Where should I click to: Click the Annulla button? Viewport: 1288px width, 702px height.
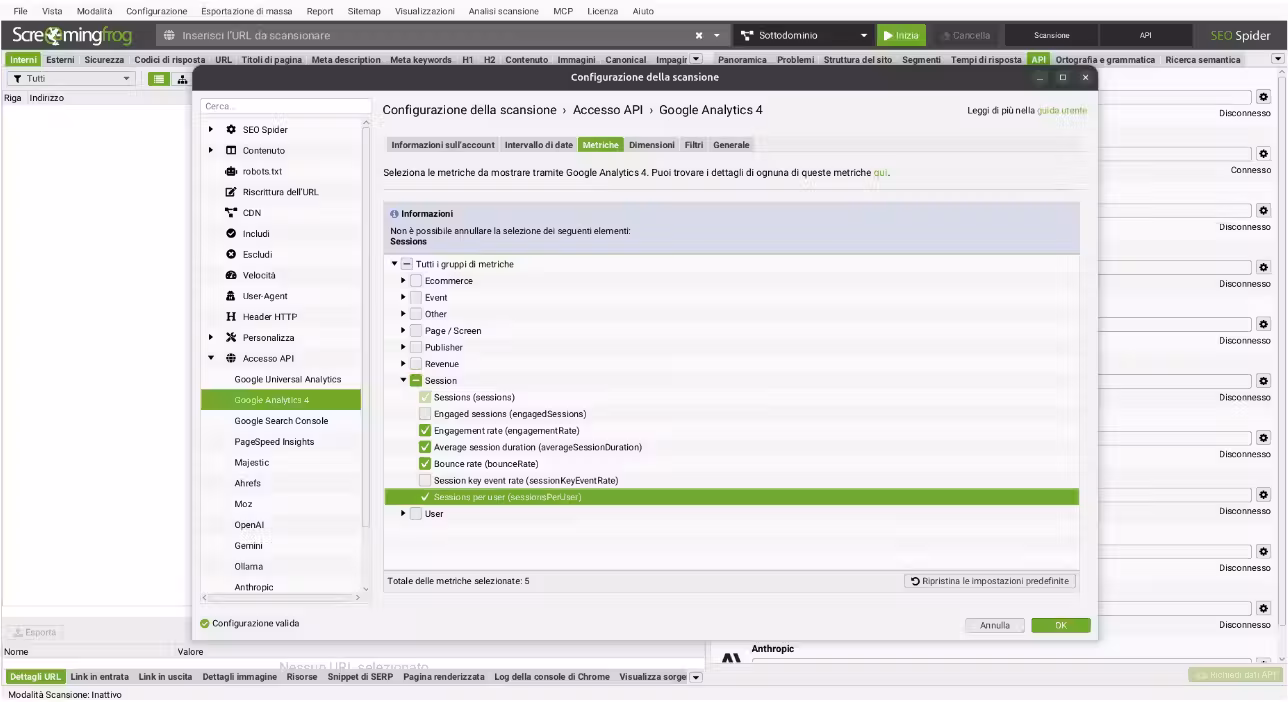pos(995,625)
